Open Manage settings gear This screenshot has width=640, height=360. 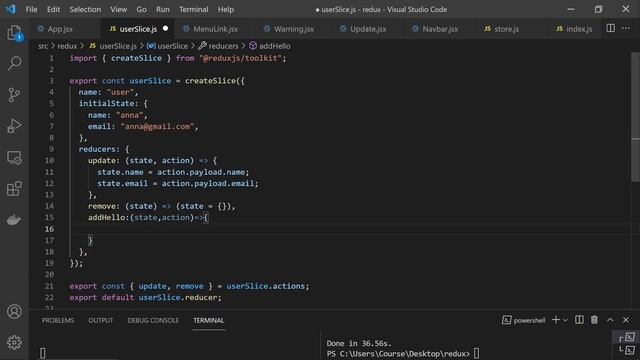pos(14,342)
